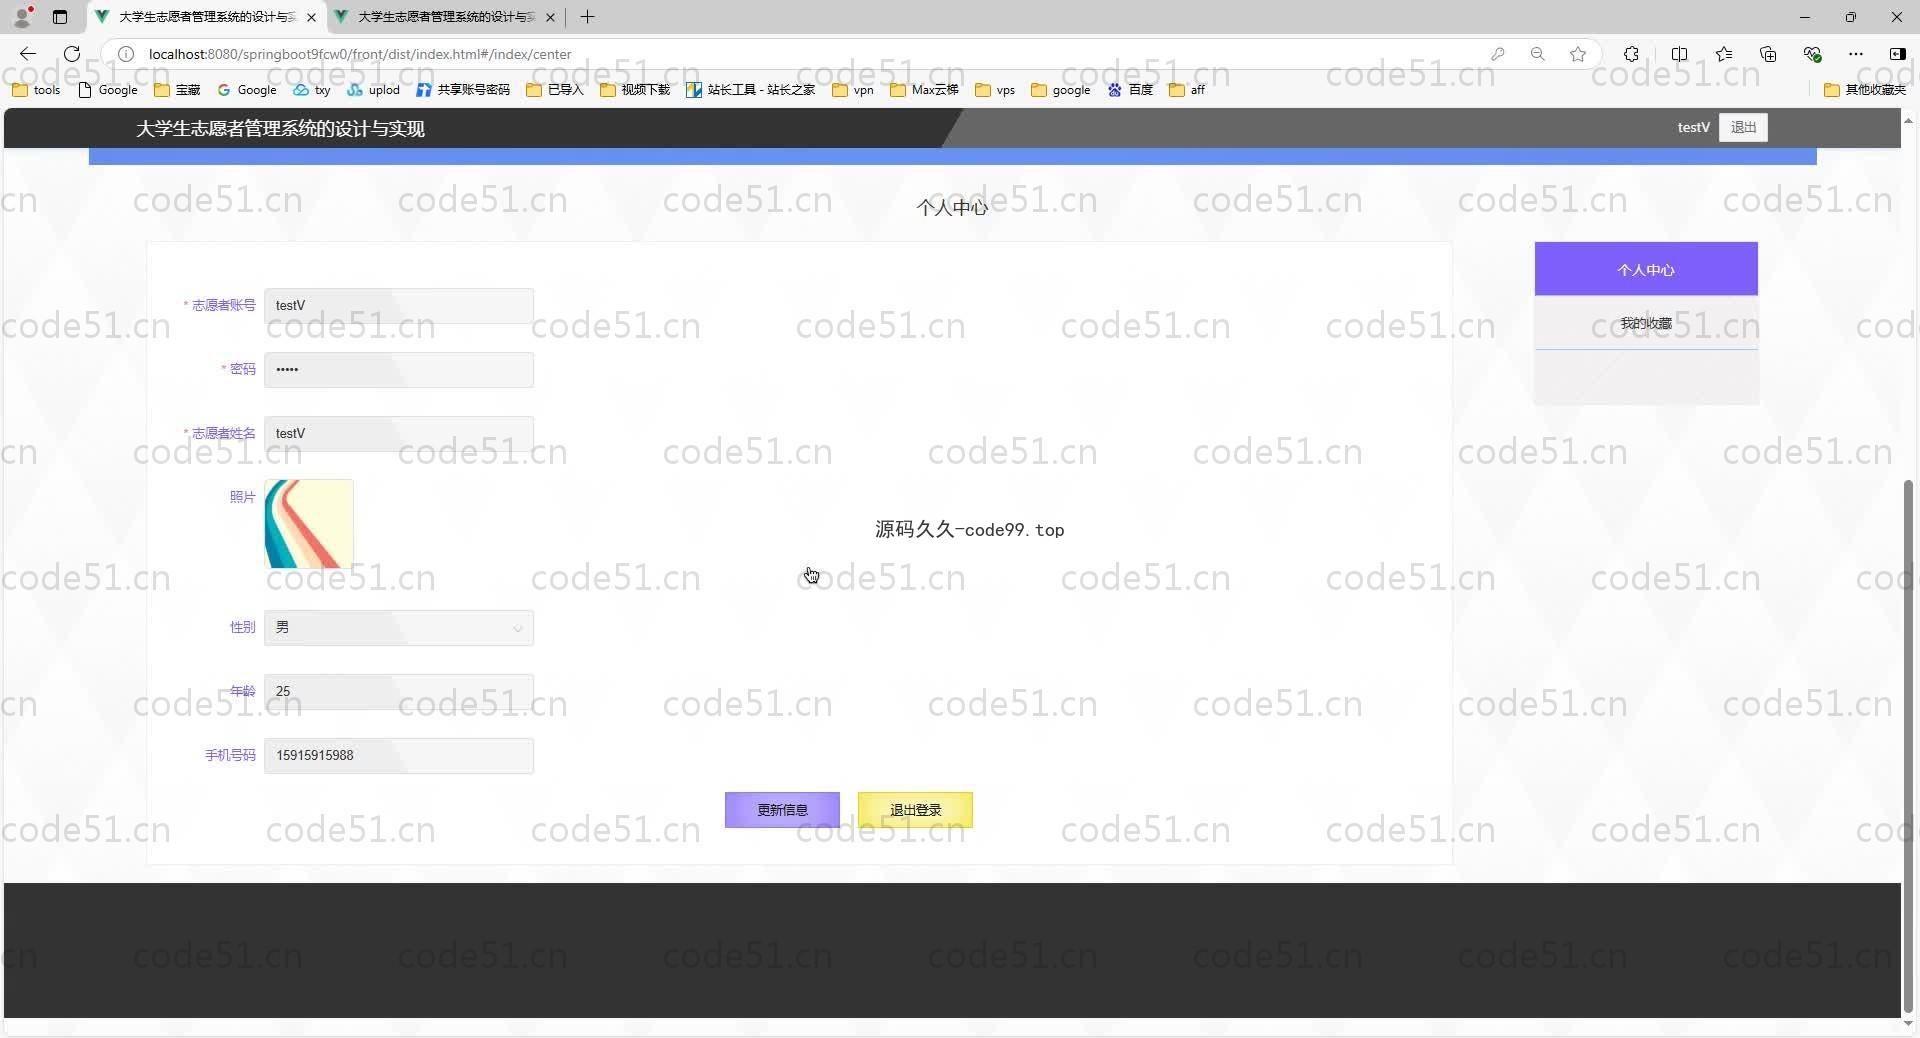
Task: Open the profile avatar icon
Action: click(22, 16)
